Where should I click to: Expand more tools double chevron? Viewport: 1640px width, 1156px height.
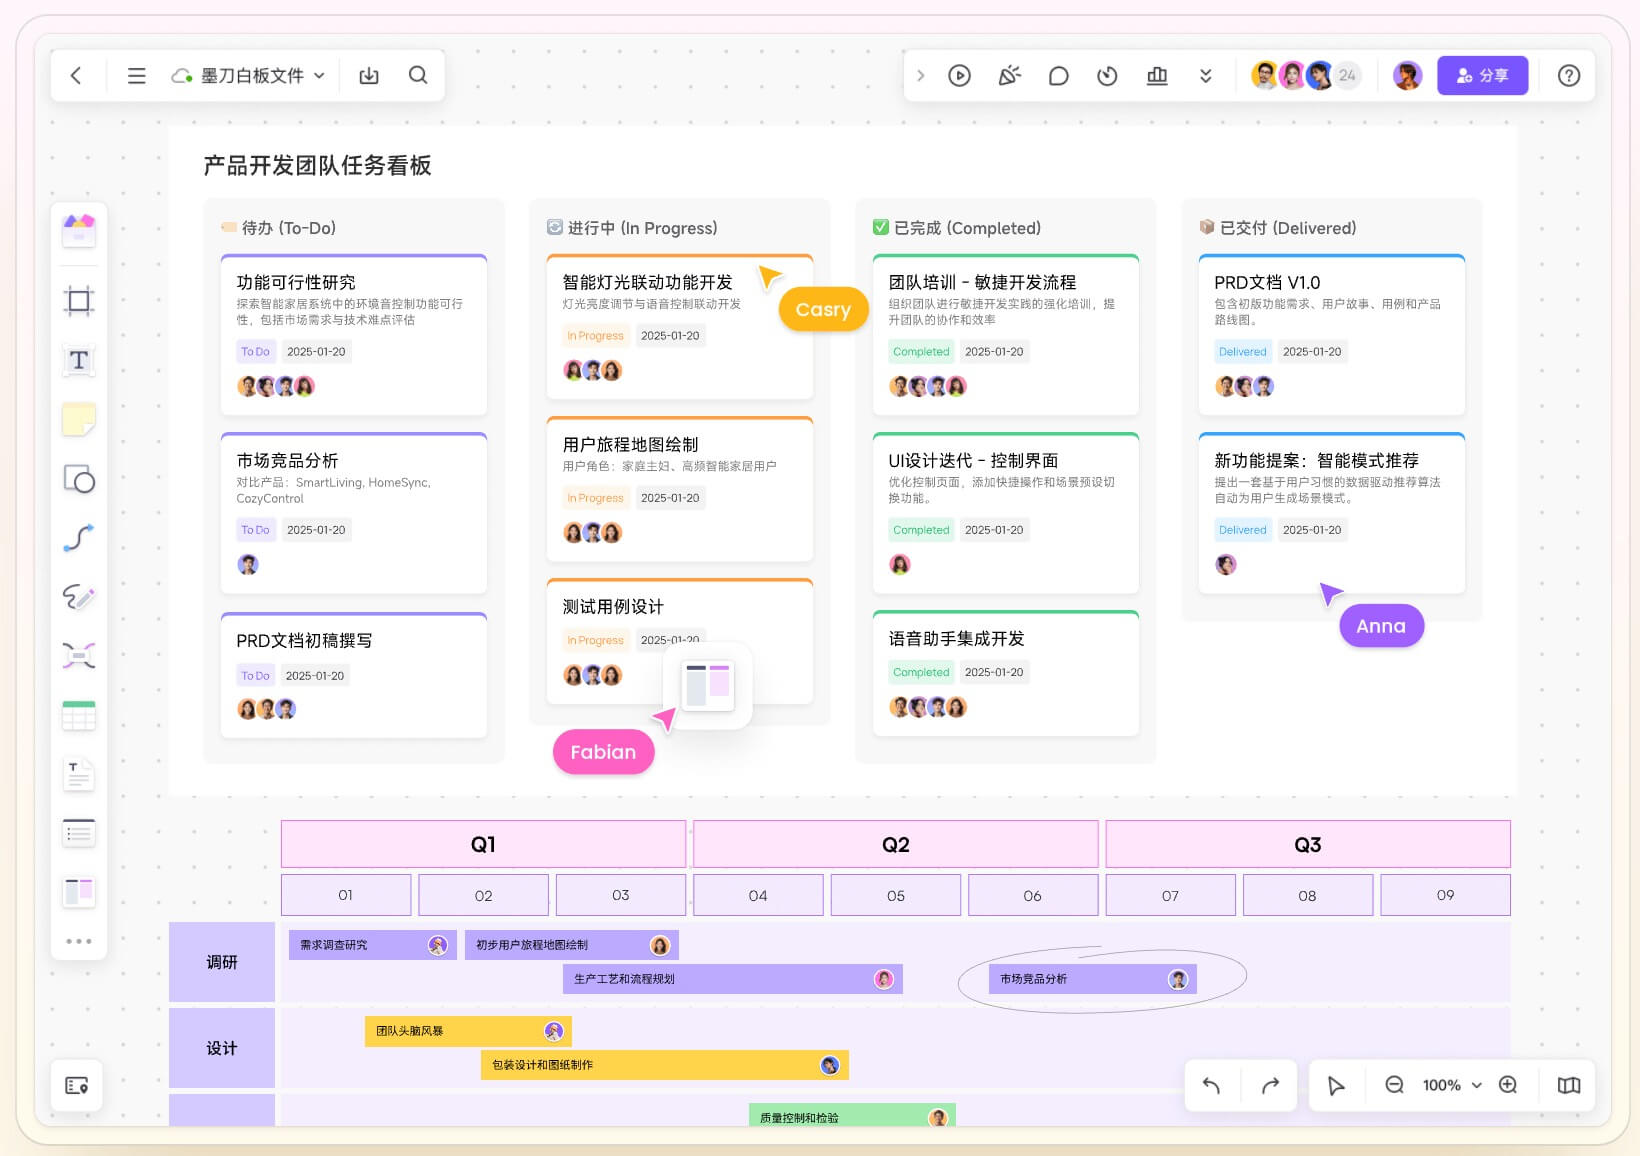1206,75
